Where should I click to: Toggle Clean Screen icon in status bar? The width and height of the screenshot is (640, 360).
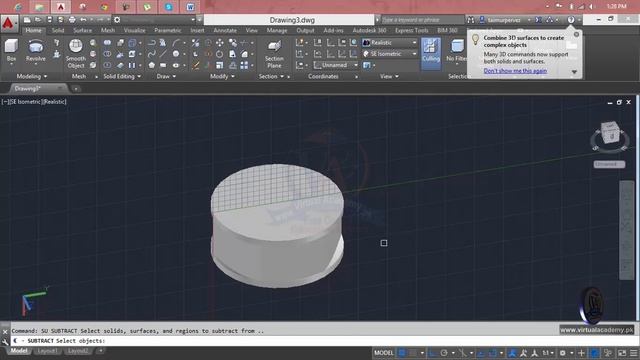[x=622, y=353]
